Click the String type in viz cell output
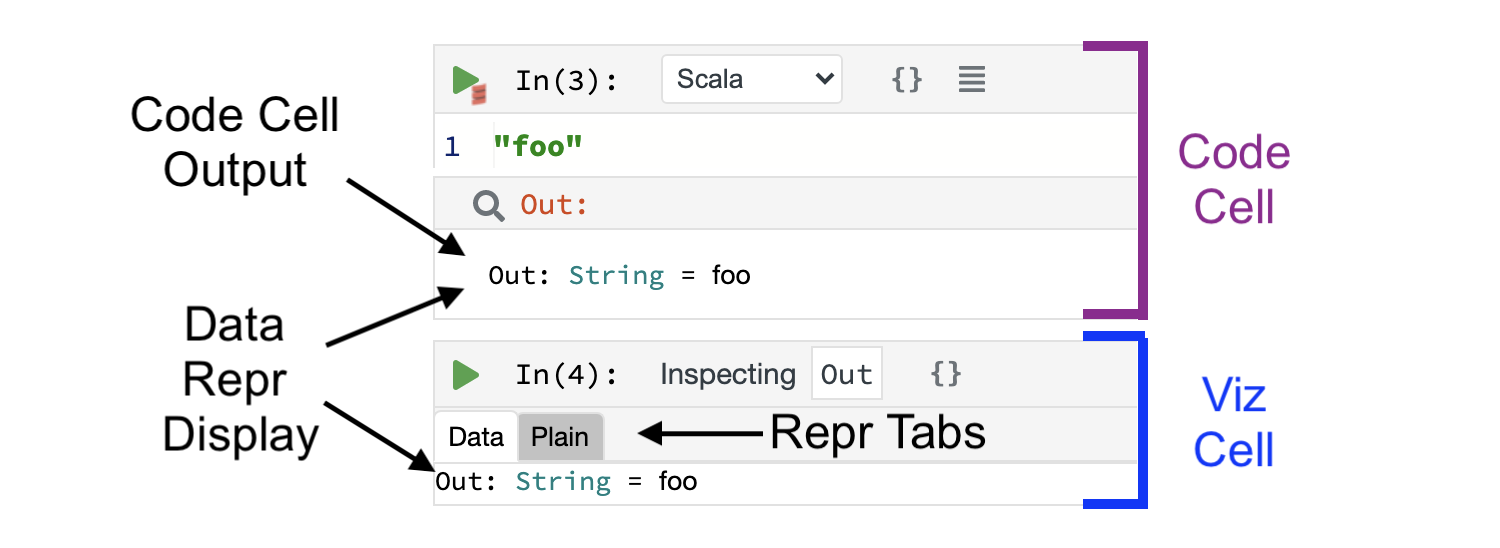 point(563,481)
